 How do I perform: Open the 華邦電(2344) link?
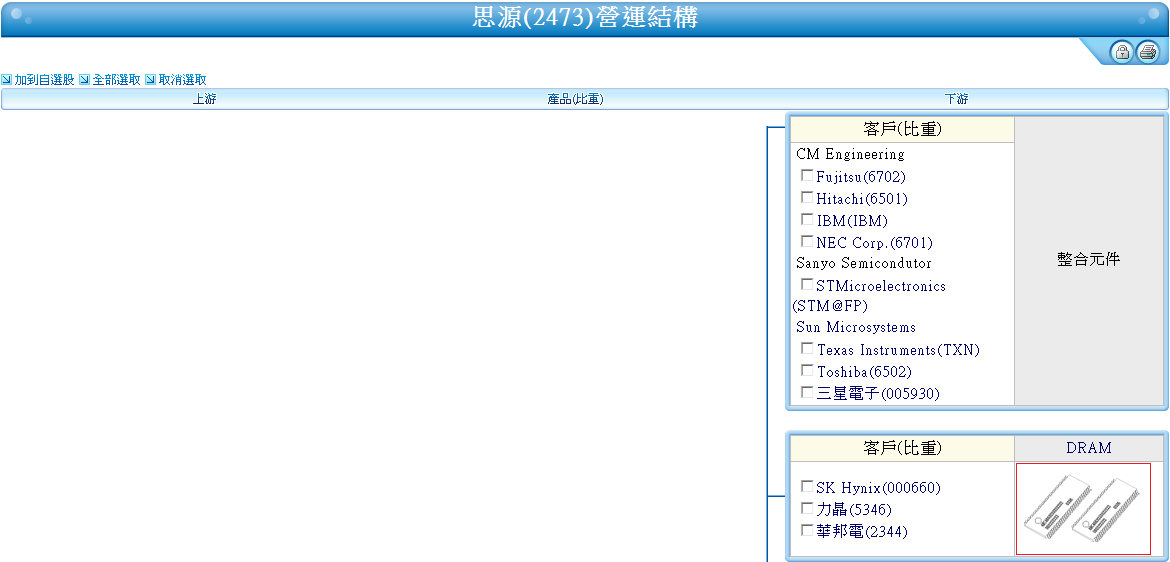coord(862,532)
